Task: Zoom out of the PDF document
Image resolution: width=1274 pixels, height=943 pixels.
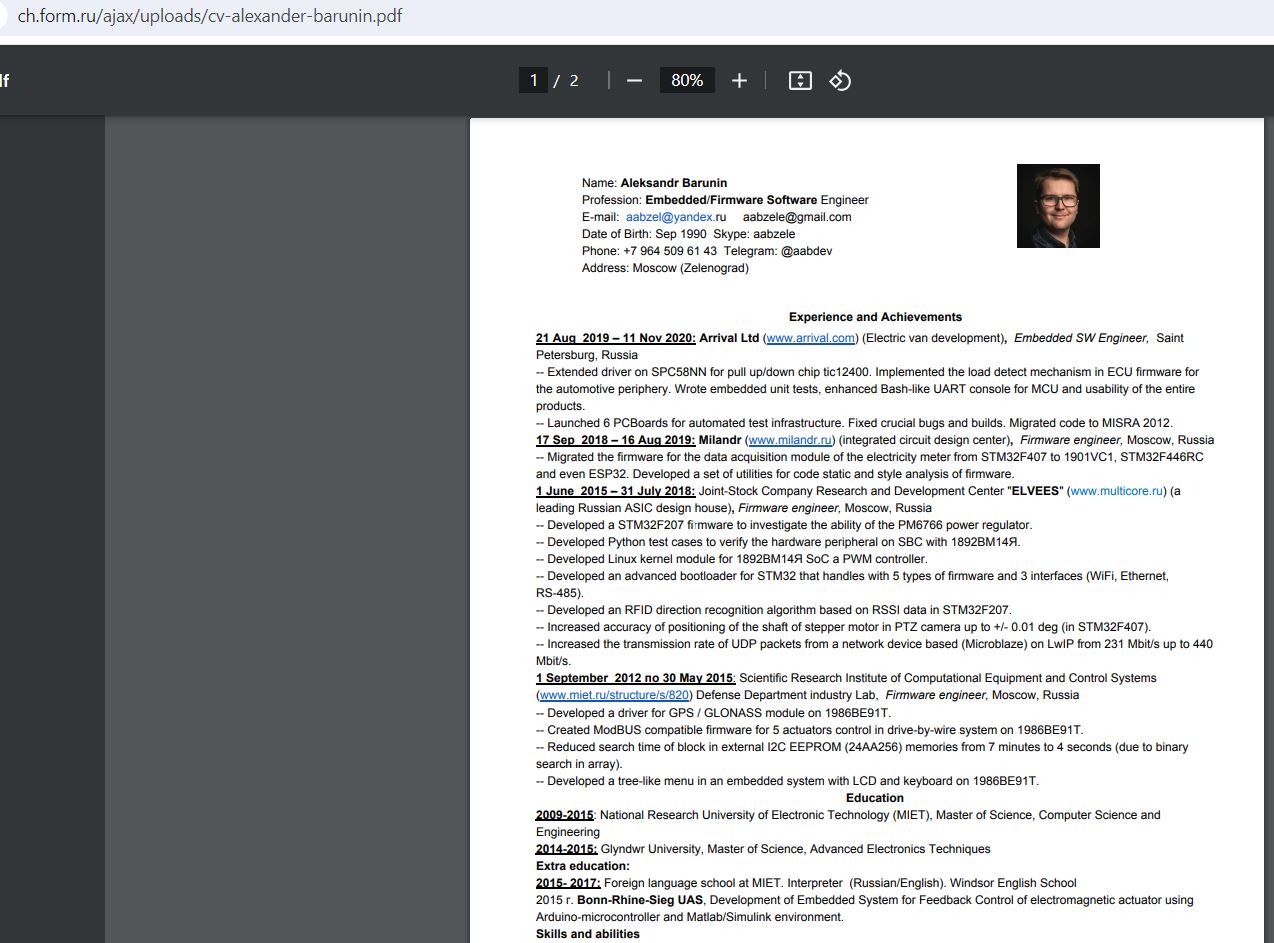Action: pyautogui.click(x=634, y=81)
